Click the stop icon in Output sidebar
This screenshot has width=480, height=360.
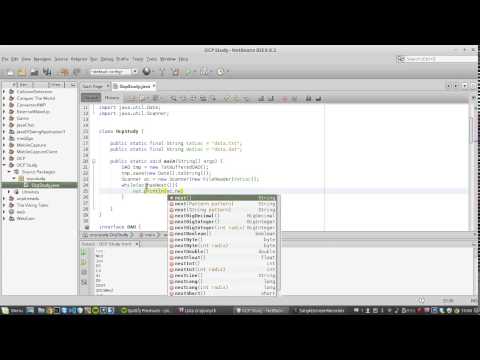(84, 272)
